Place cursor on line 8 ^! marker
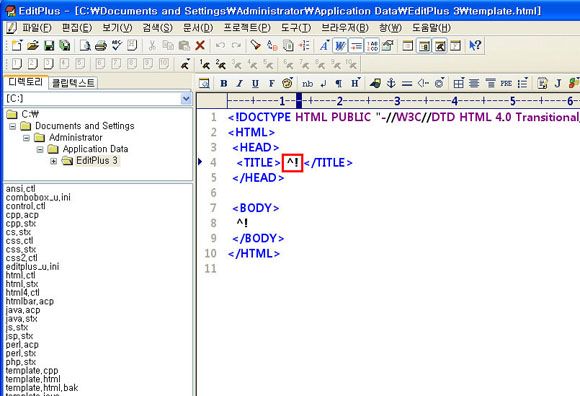The width and height of the screenshot is (580, 396). pos(242,223)
